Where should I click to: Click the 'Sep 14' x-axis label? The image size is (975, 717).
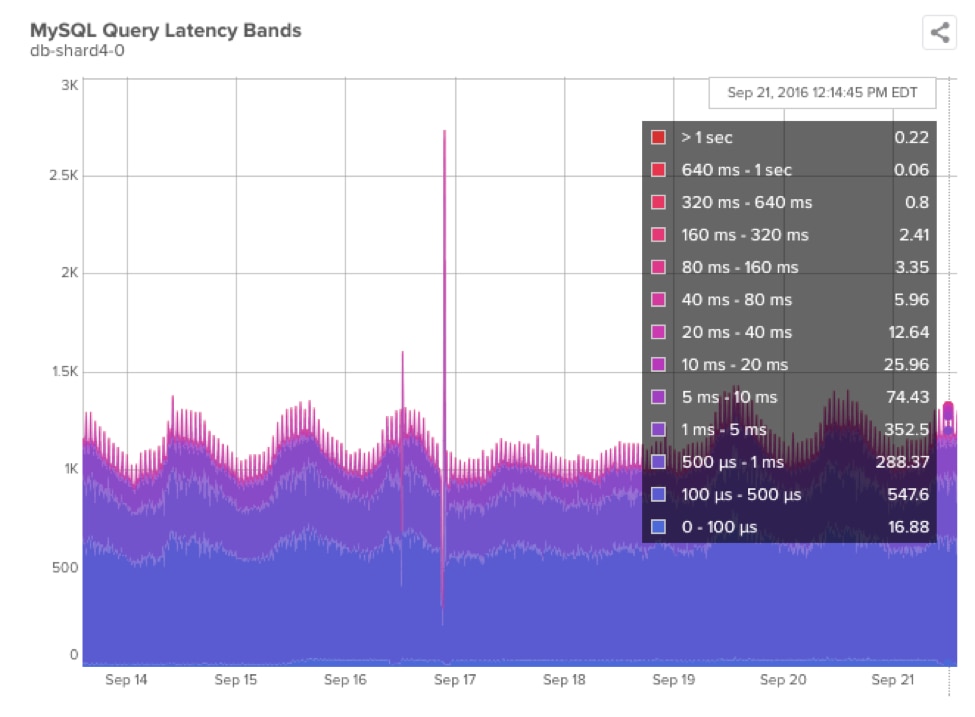[126, 680]
